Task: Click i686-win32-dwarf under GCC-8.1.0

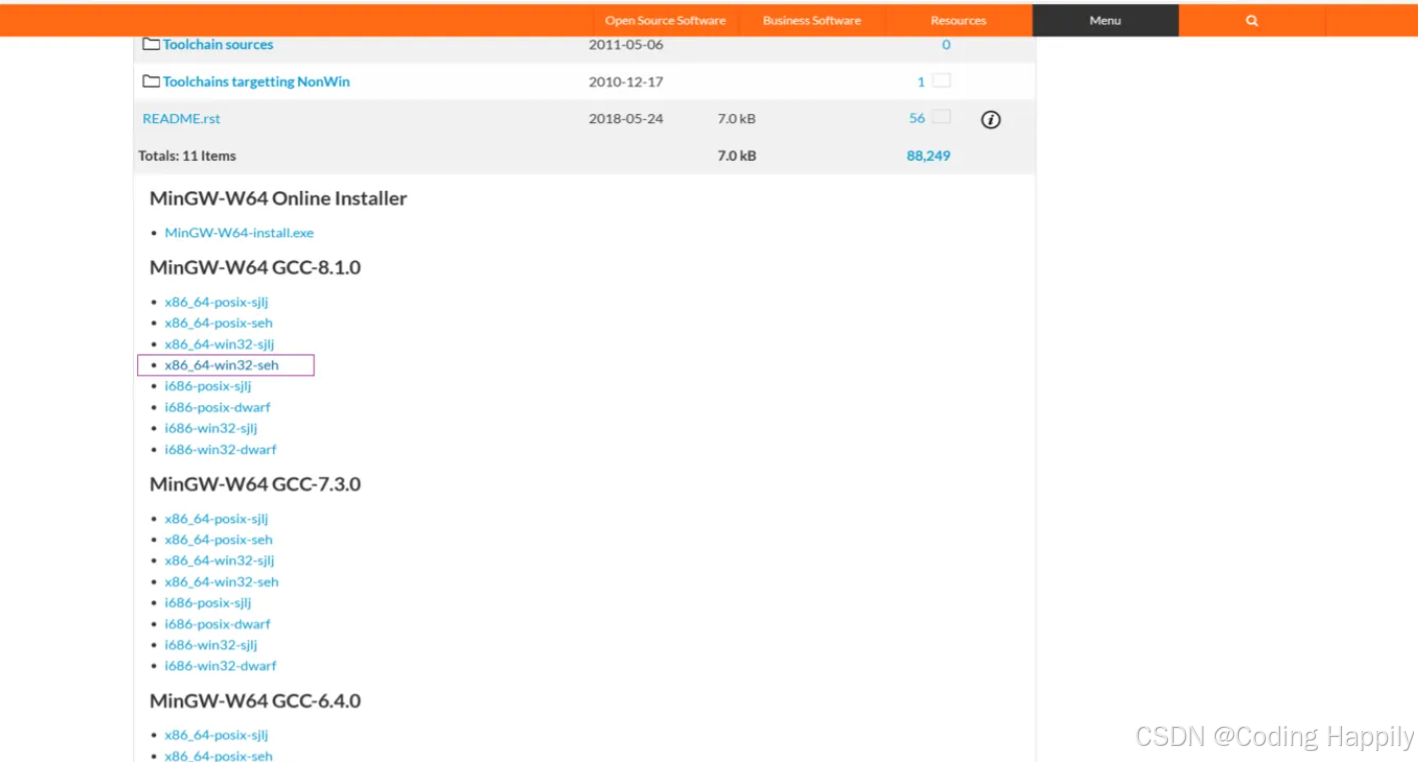Action: (x=220, y=449)
